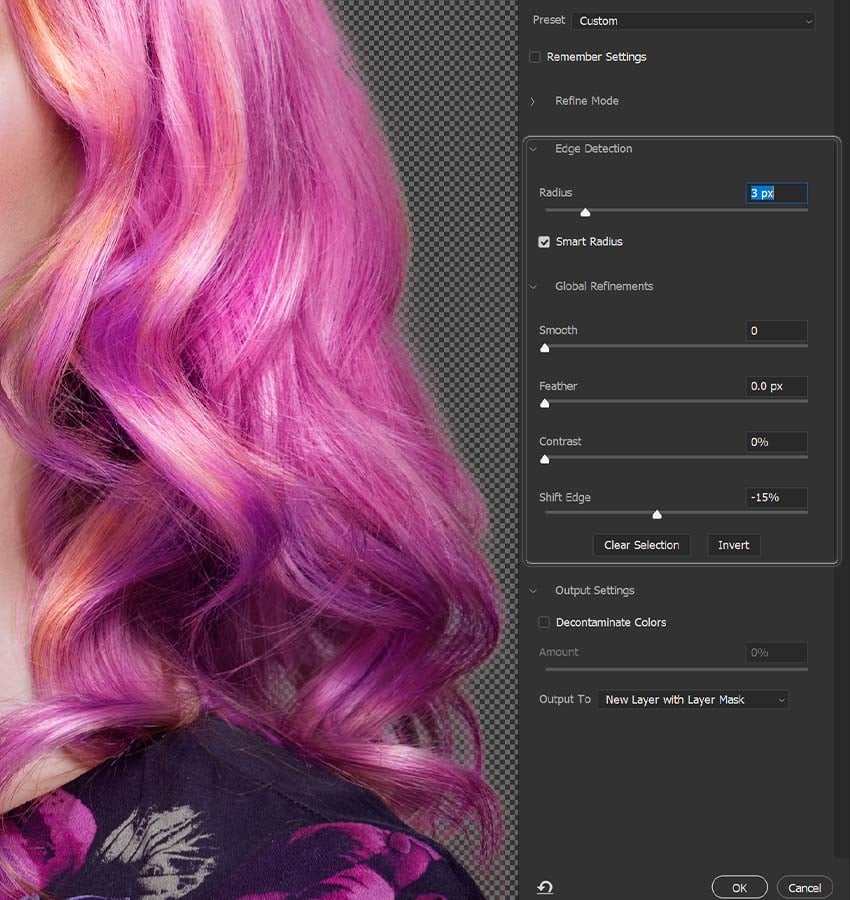Expand the Refine Mode section
The height and width of the screenshot is (900, 850).
click(x=536, y=101)
